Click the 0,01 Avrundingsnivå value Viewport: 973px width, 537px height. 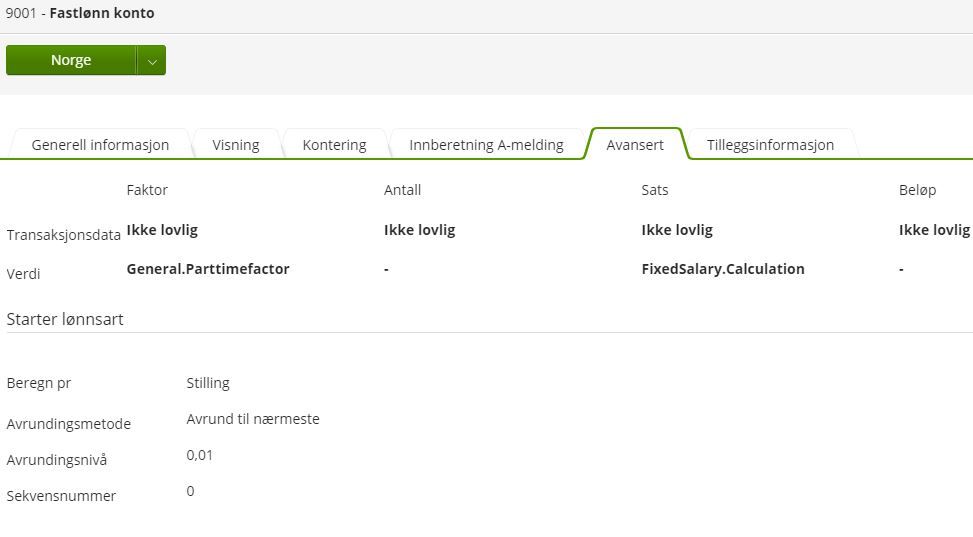tap(200, 455)
